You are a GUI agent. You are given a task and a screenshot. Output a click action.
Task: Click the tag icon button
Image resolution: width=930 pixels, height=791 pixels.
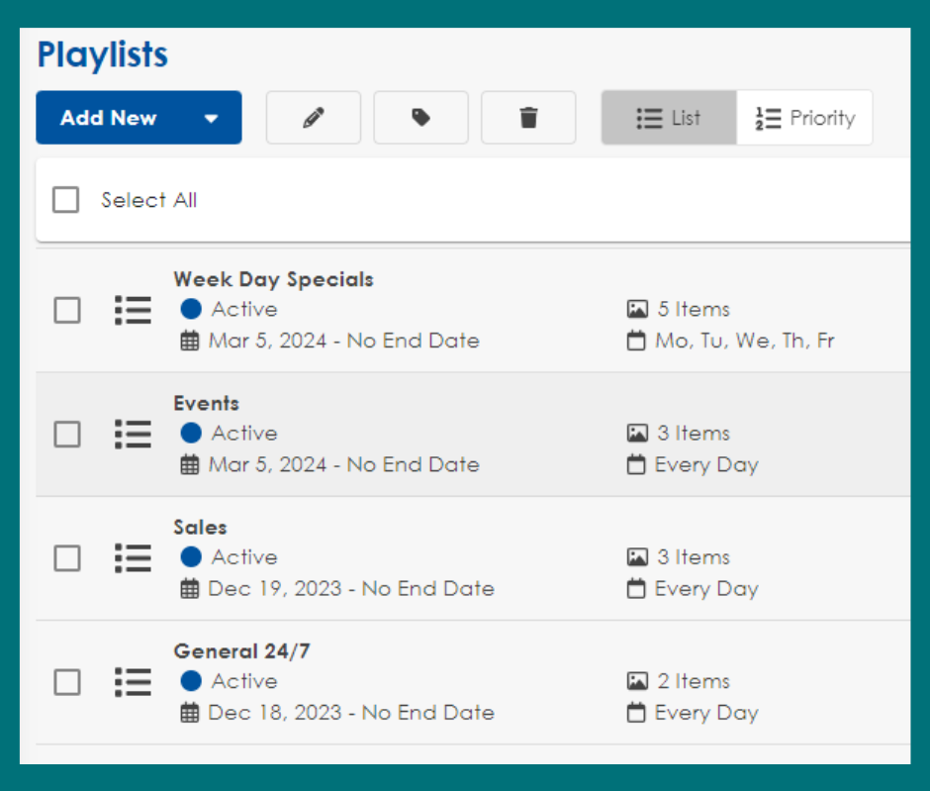[x=421, y=118]
